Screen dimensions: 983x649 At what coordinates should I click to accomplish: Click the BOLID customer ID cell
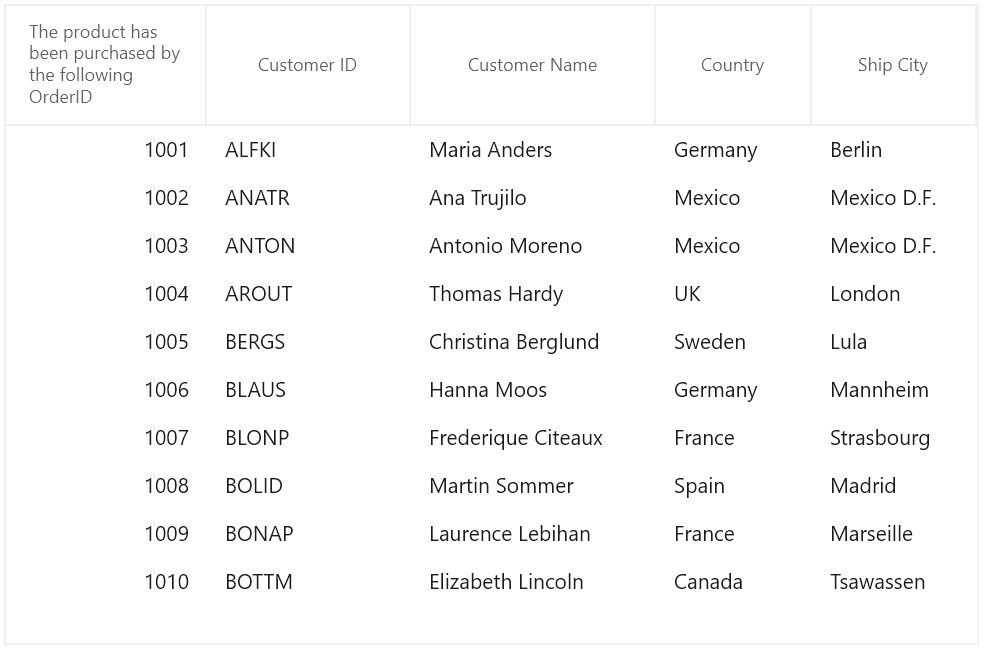click(308, 486)
